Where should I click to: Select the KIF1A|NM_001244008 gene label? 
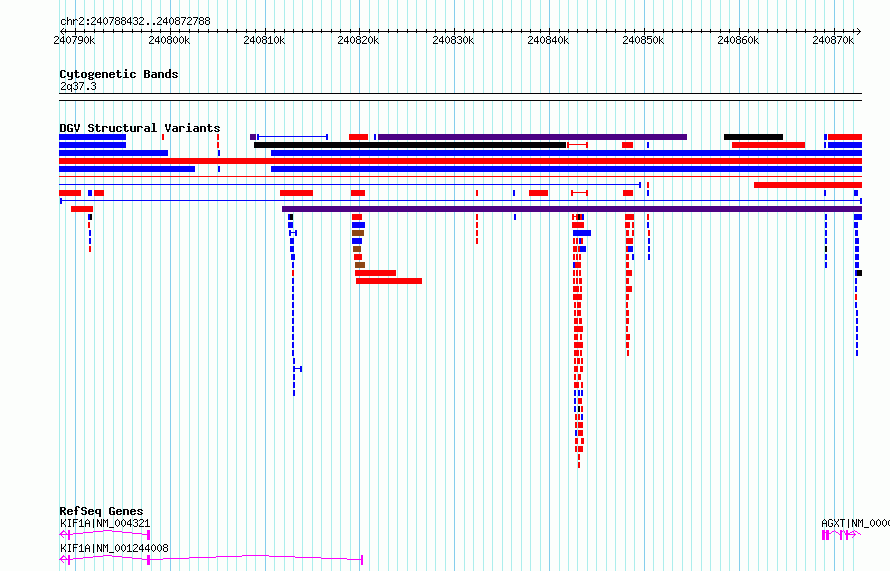[114, 548]
